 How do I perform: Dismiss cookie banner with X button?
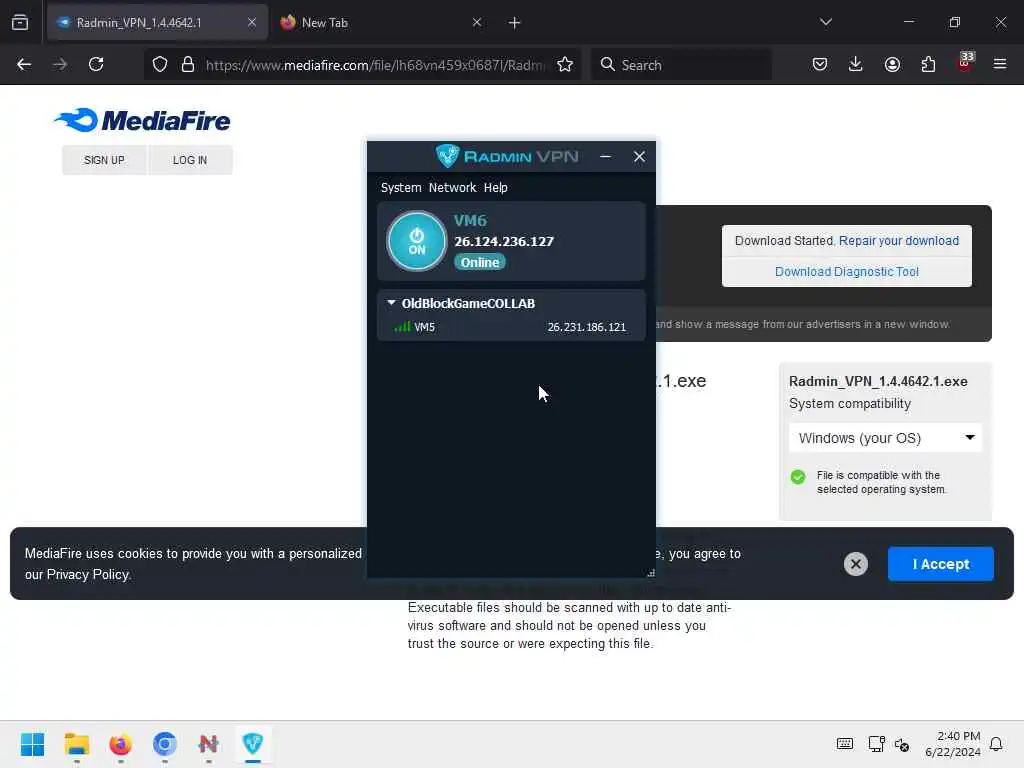pyautogui.click(x=856, y=564)
